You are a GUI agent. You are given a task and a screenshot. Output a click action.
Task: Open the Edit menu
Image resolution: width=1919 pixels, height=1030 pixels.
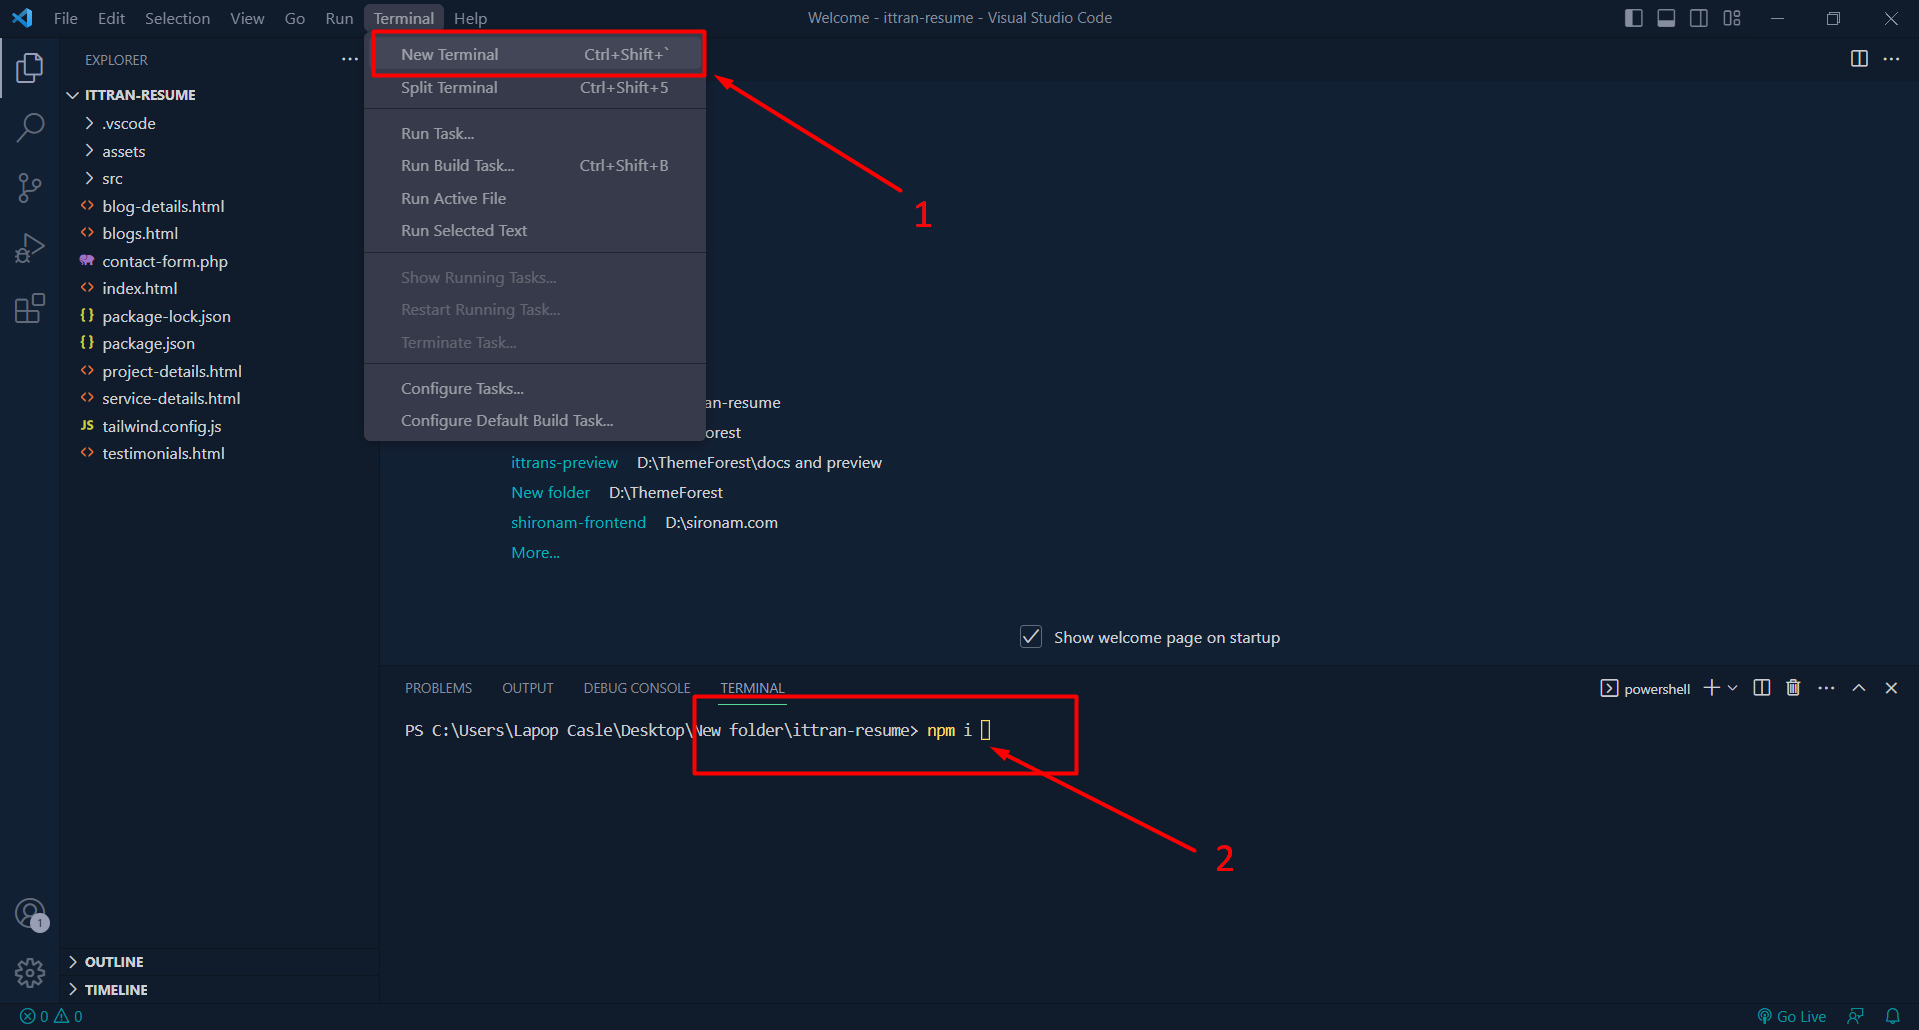(111, 18)
